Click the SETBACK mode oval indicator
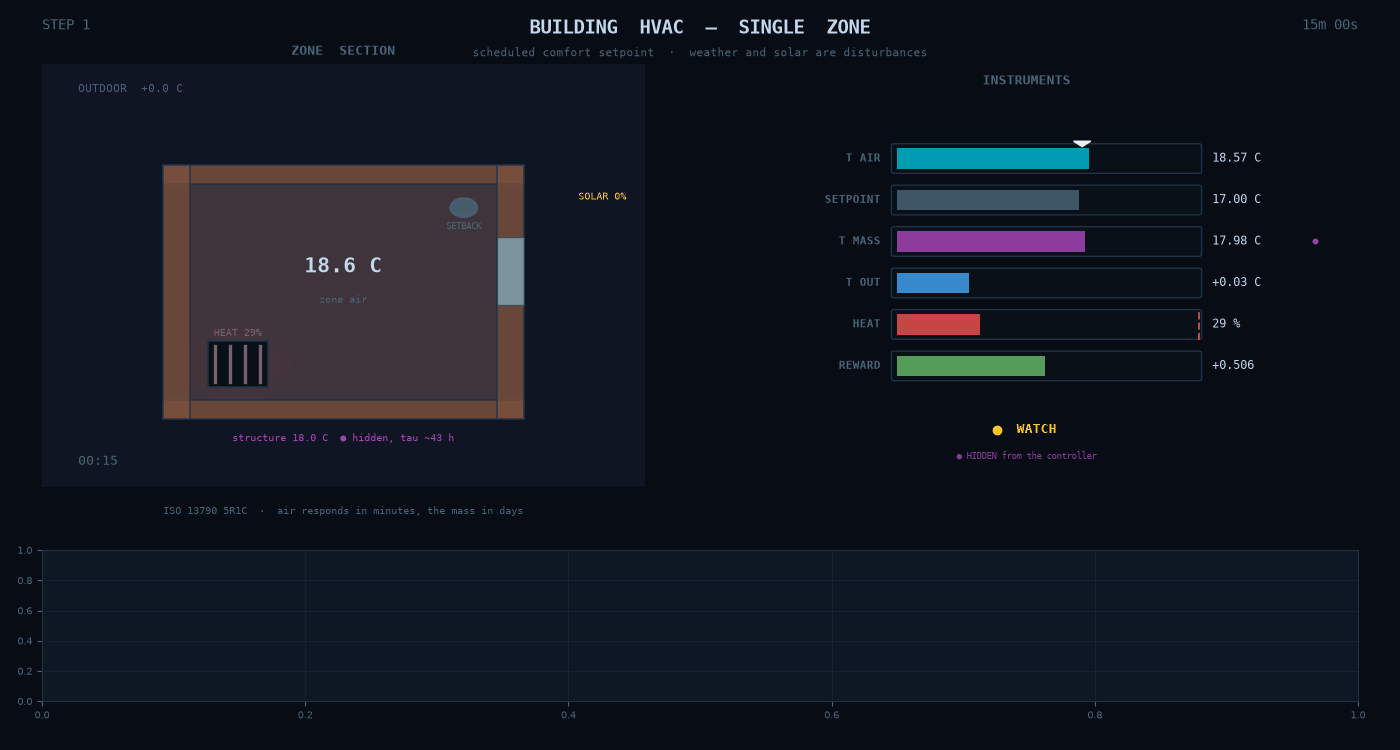1400x750 pixels. (464, 207)
